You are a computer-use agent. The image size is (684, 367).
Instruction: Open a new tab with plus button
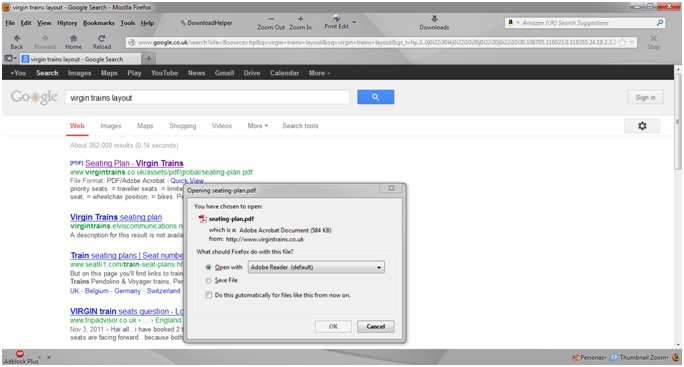149,58
